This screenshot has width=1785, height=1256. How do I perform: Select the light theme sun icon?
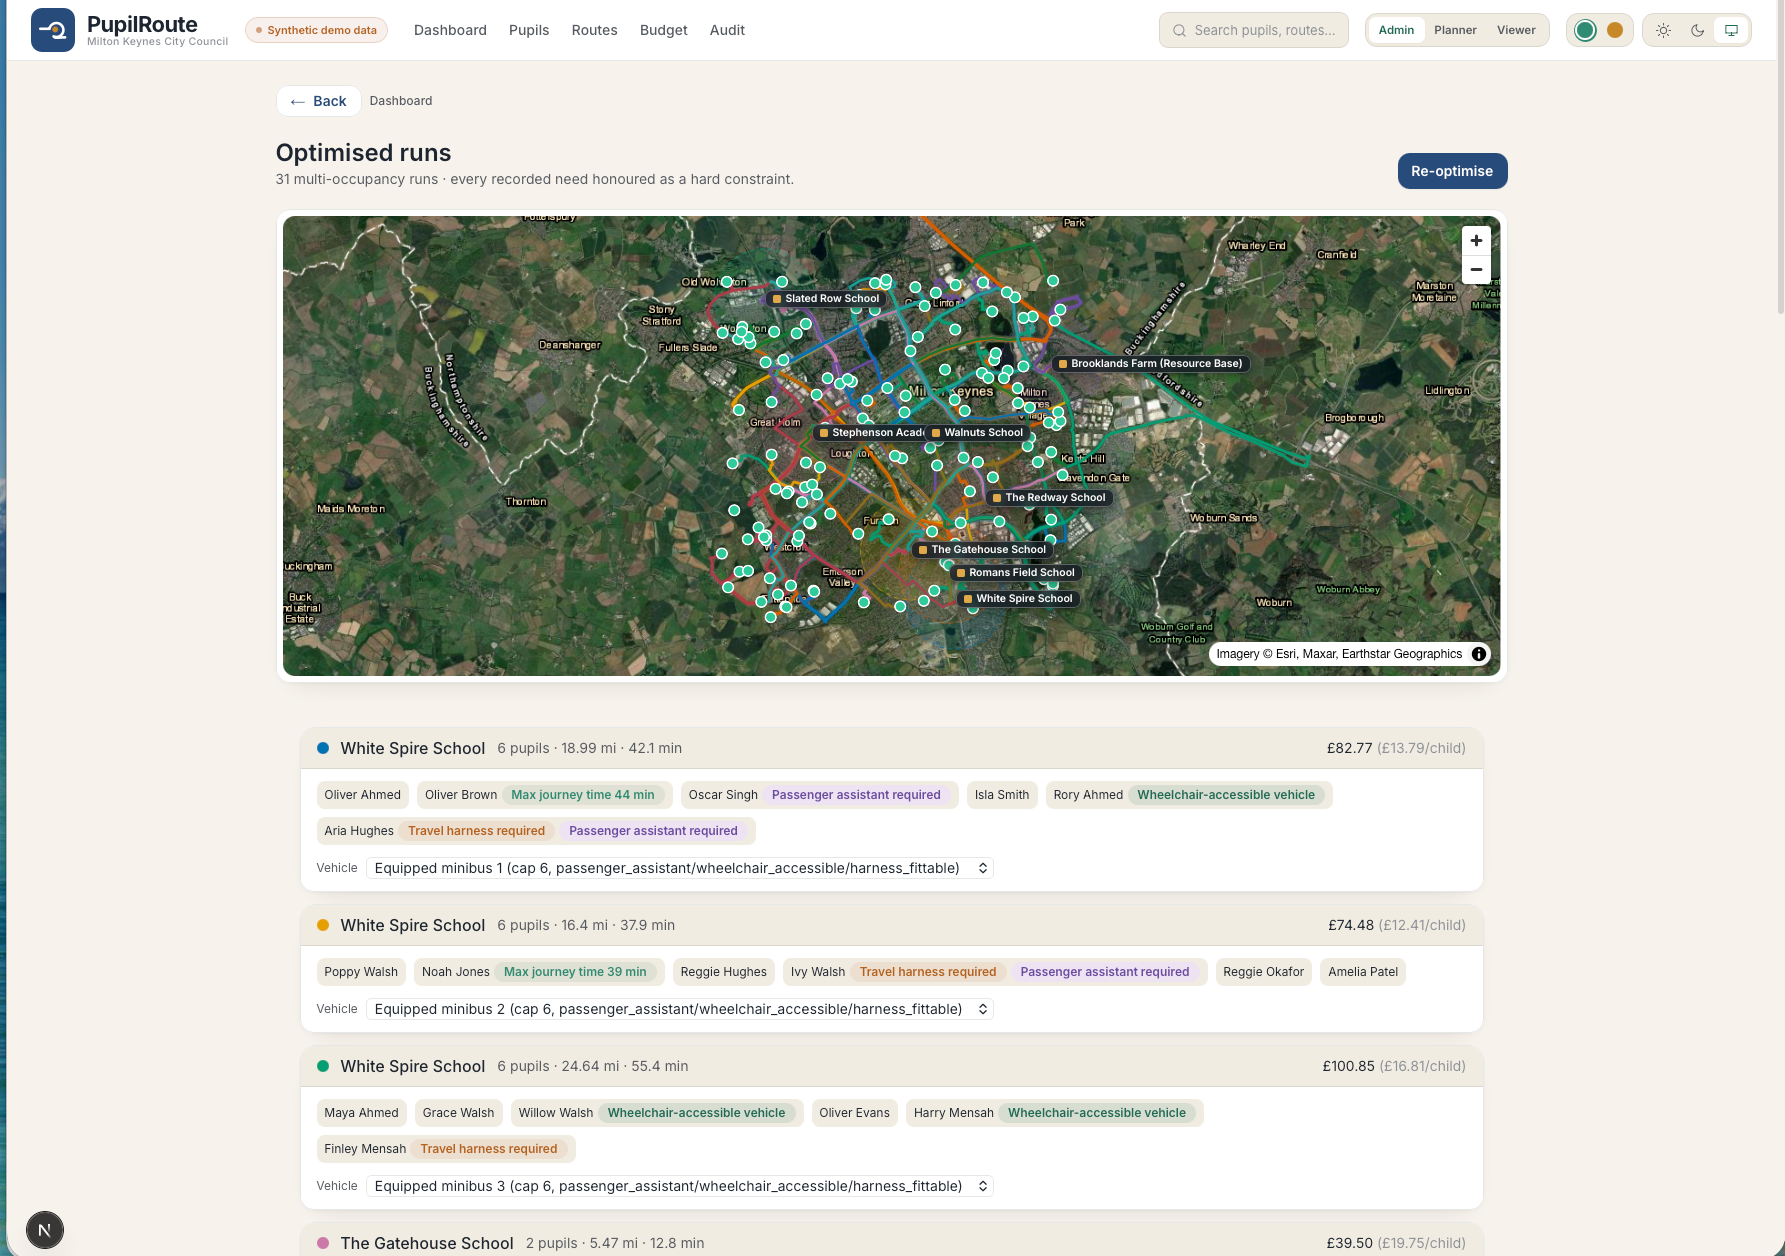(1663, 30)
